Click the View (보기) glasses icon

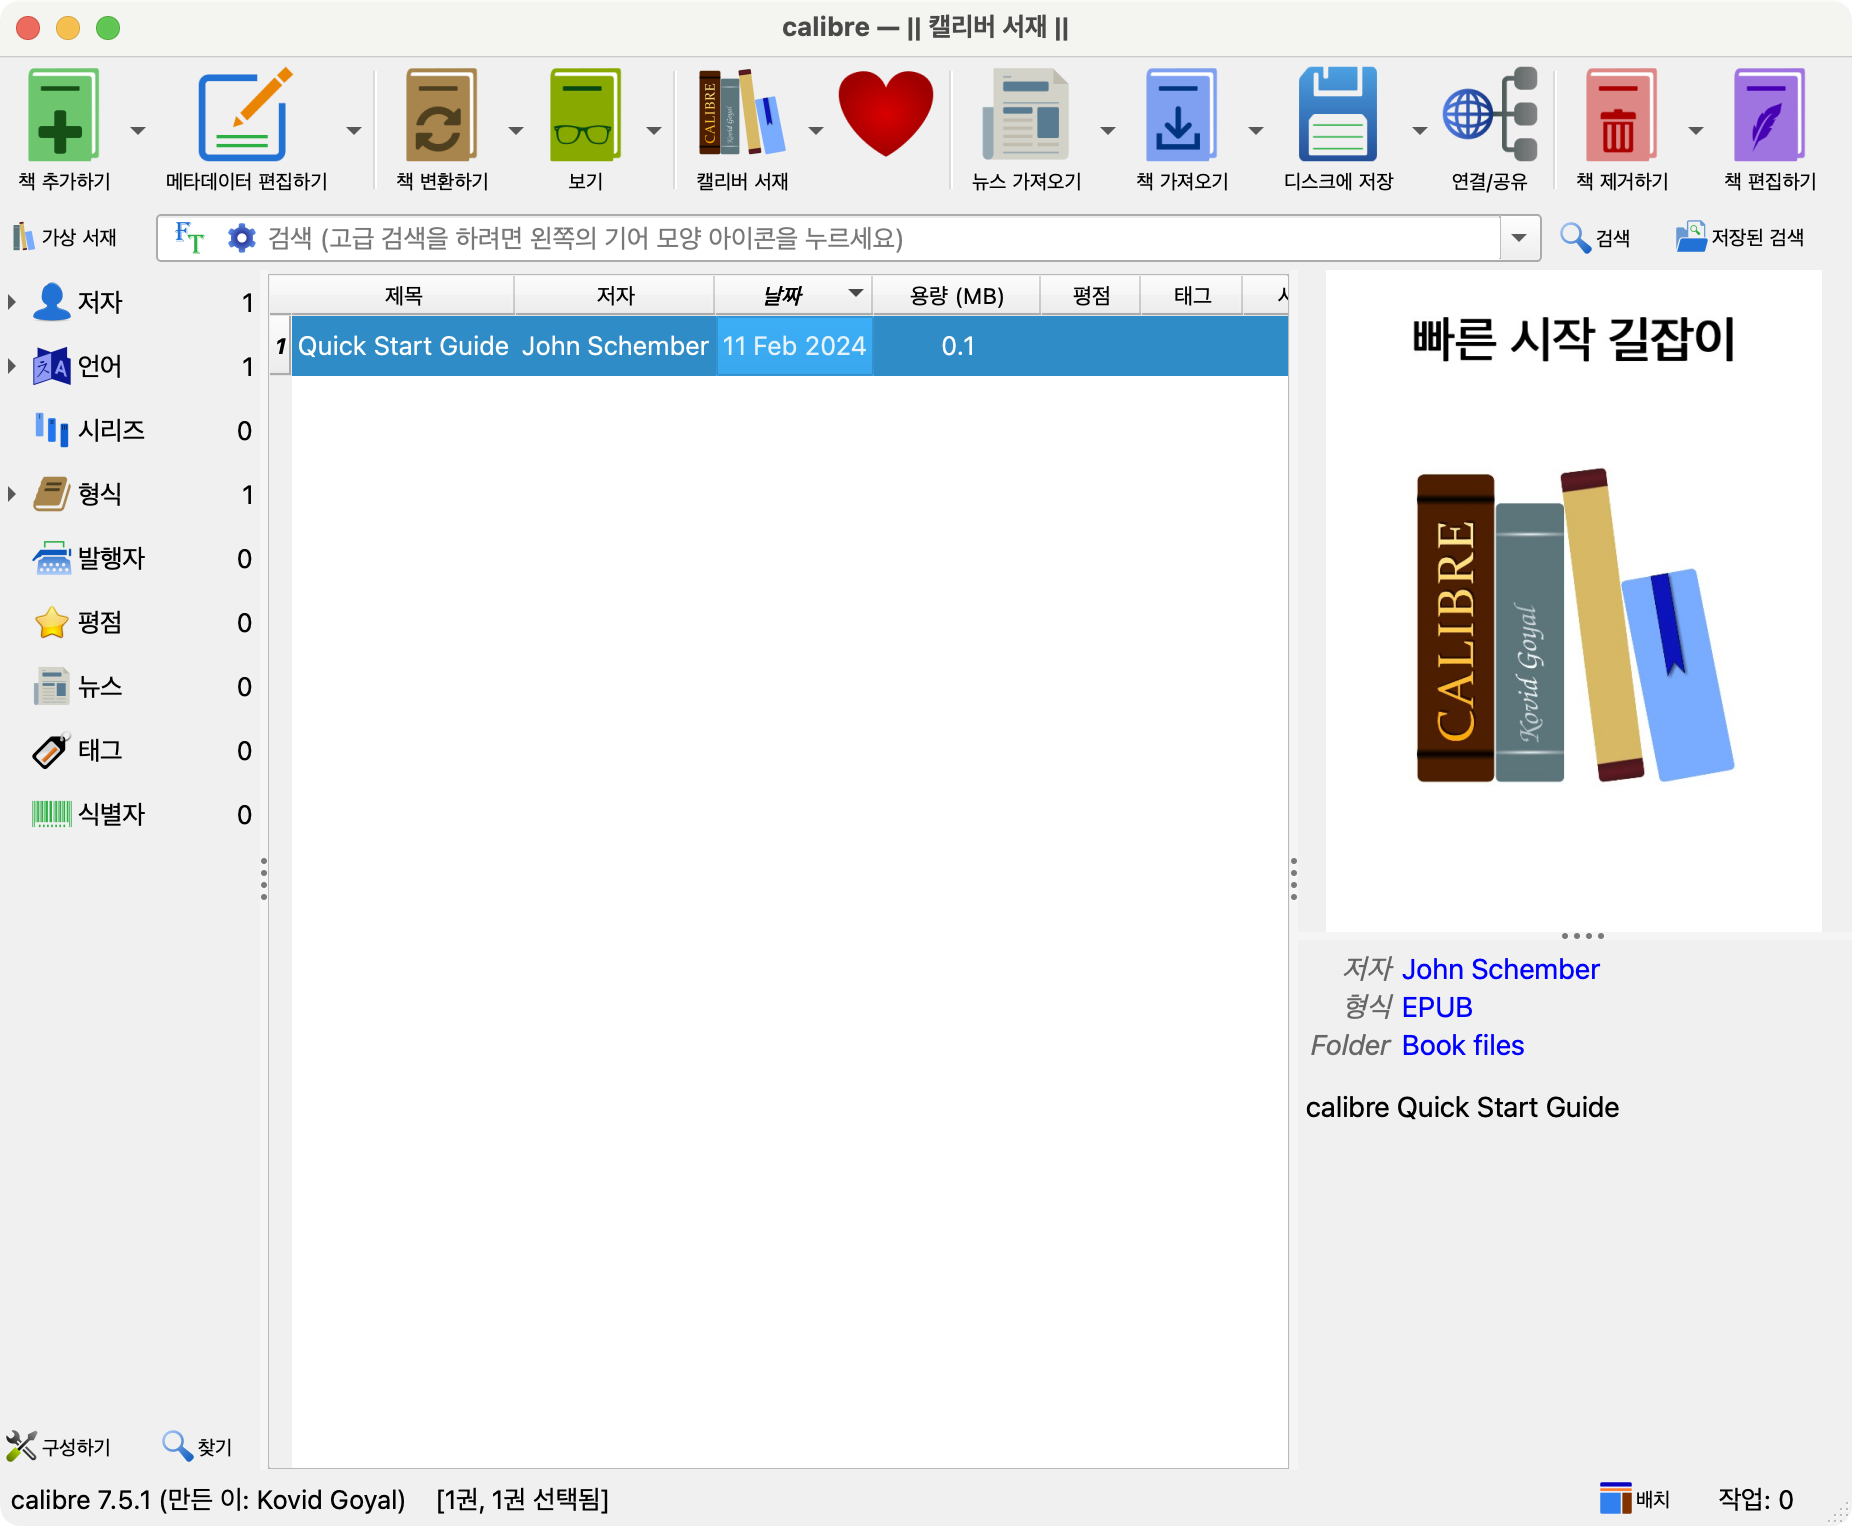(x=585, y=115)
